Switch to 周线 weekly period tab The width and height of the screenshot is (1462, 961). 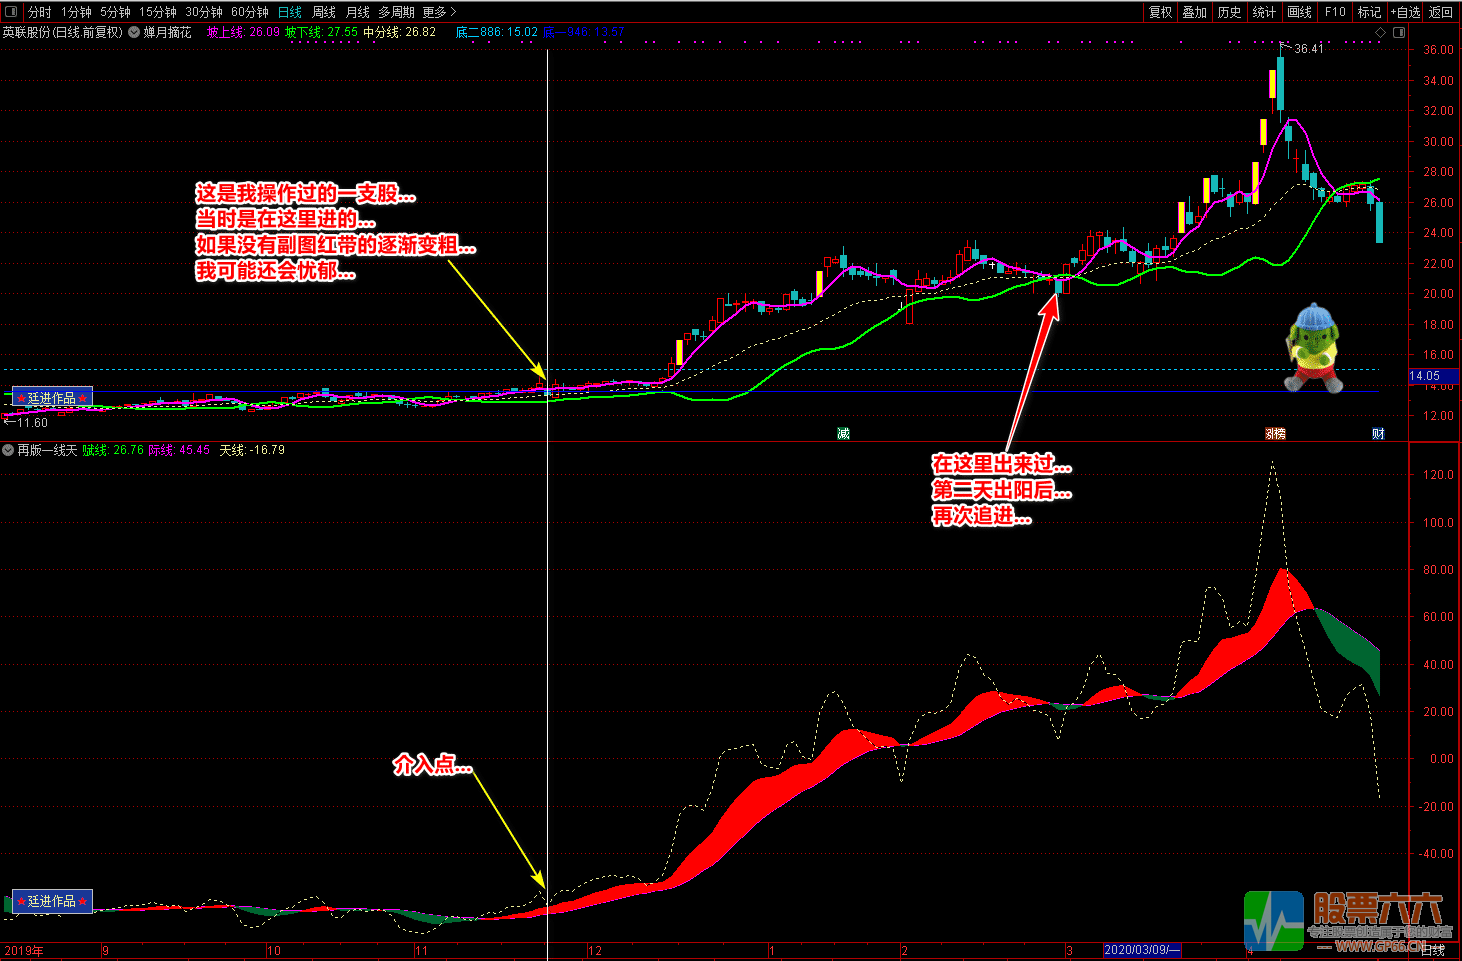click(x=324, y=12)
